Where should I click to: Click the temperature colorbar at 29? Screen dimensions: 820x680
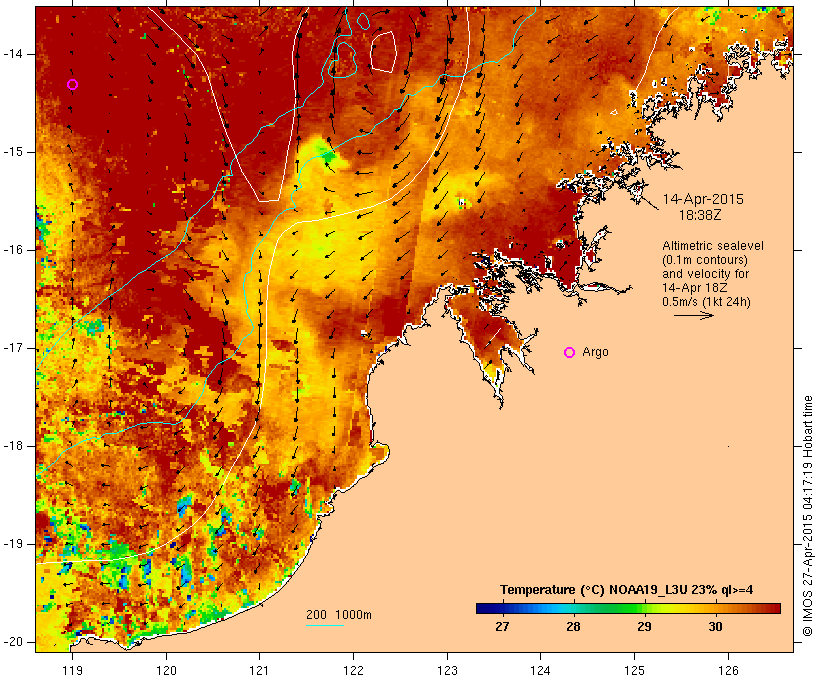coord(644,608)
